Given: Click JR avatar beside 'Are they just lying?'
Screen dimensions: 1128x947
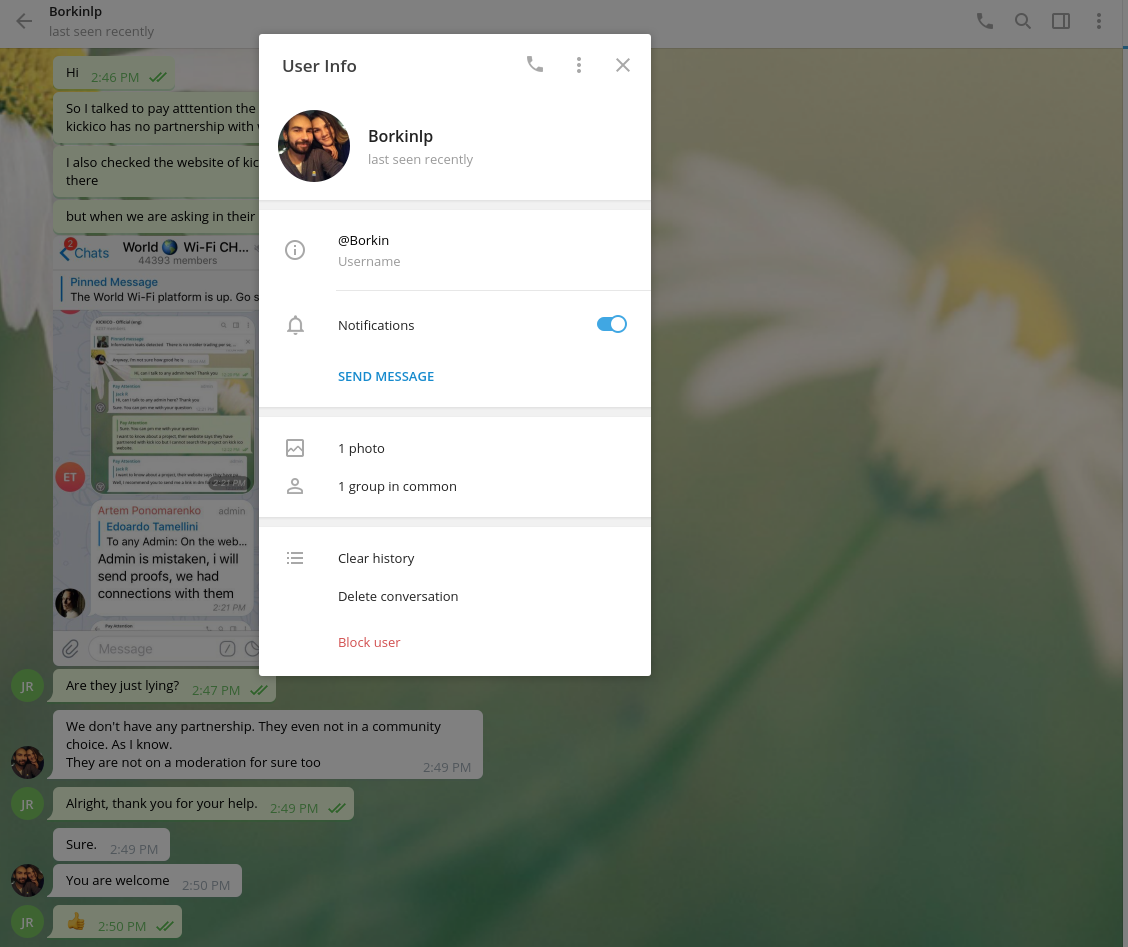Looking at the screenshot, I should (x=27, y=686).
